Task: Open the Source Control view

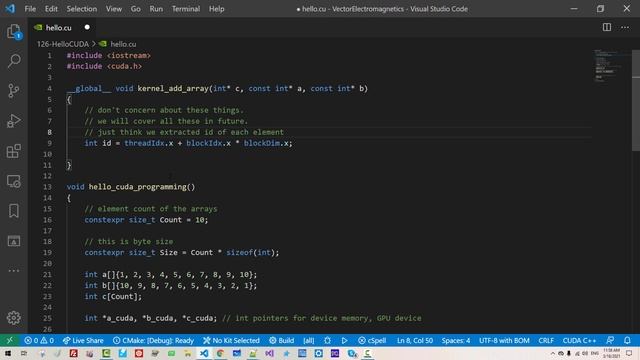Action: (x=14, y=91)
